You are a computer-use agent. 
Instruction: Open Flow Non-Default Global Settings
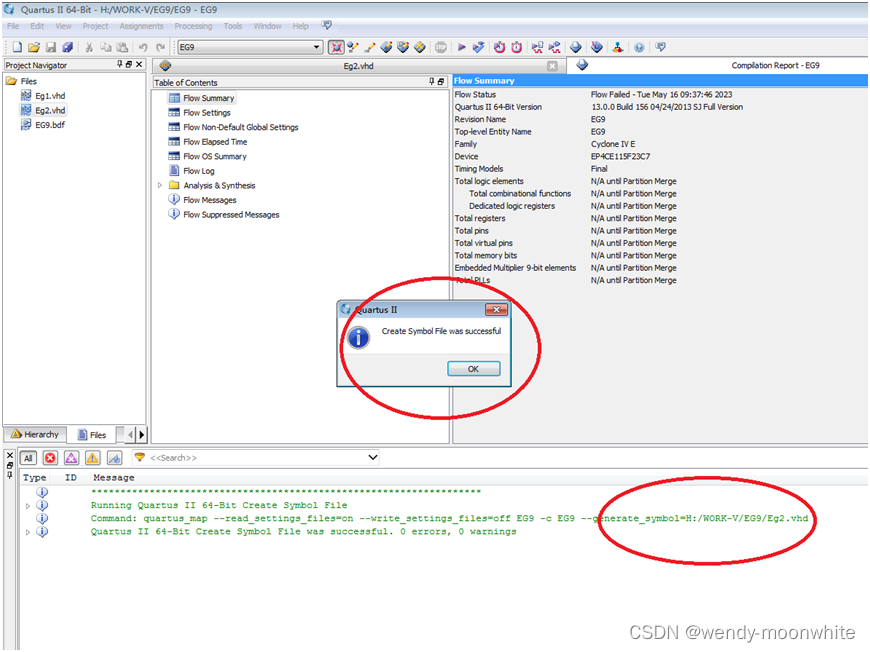tap(240, 127)
